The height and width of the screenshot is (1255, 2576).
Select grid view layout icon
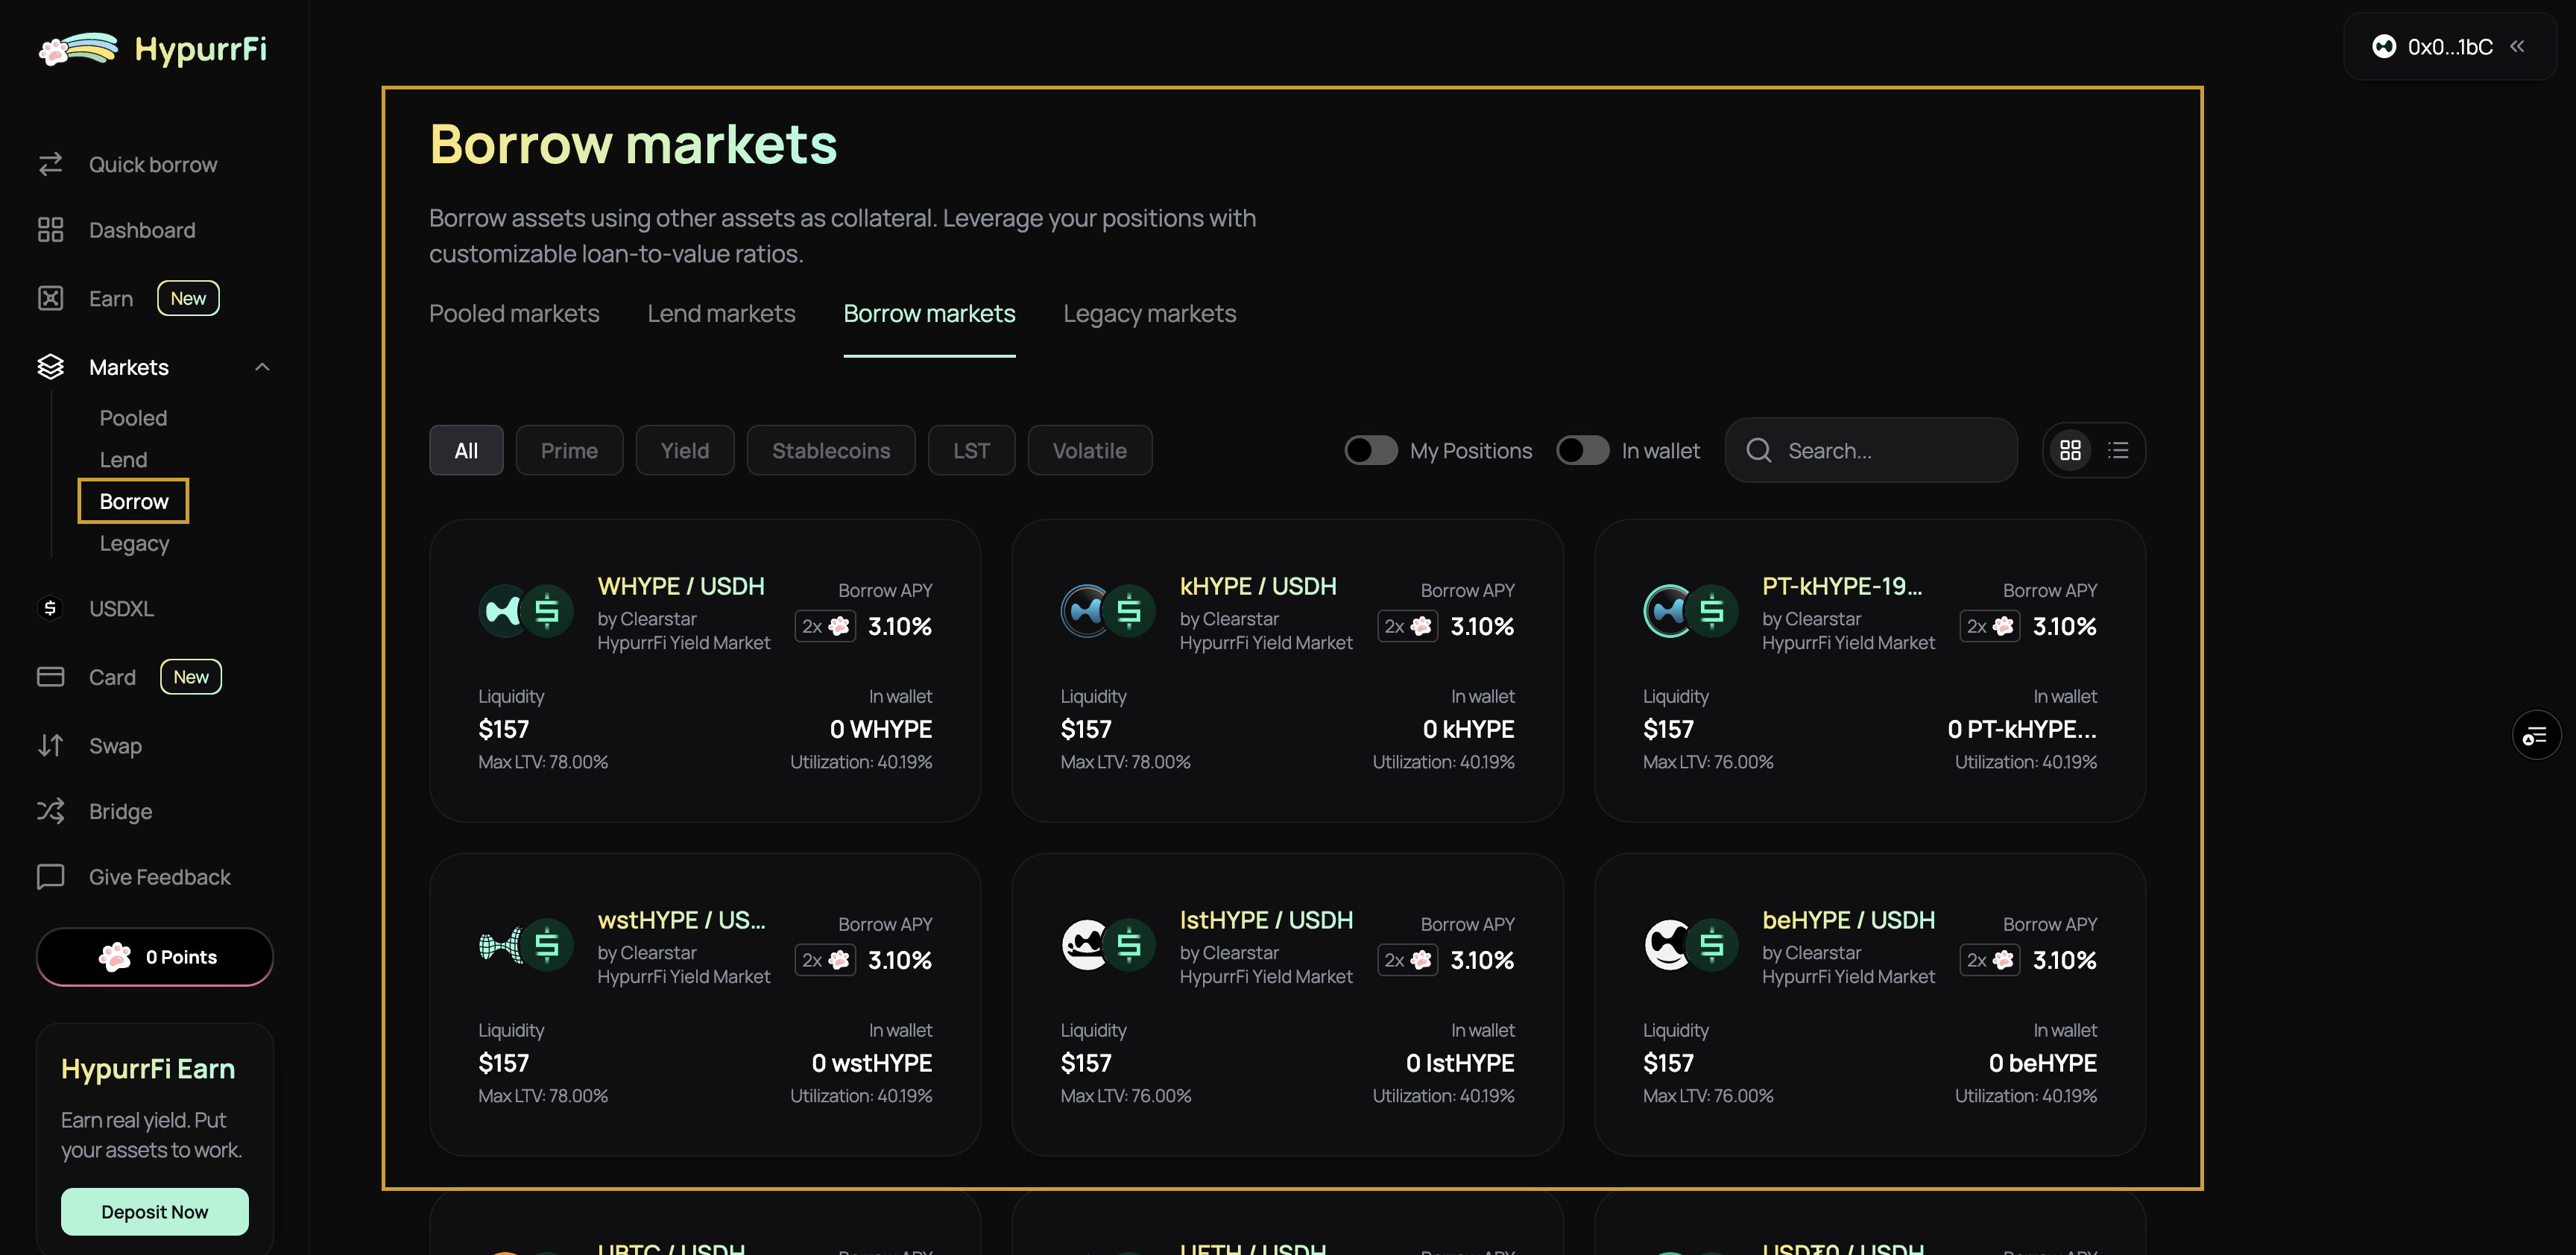coord(2070,450)
